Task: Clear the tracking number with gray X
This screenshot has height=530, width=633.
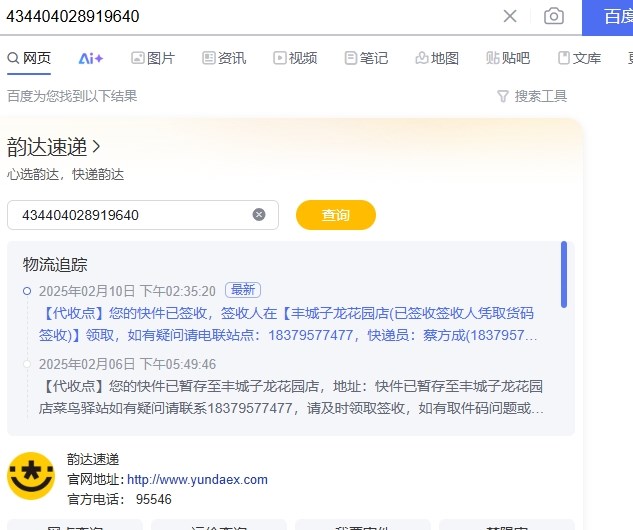Action: pyautogui.click(x=259, y=214)
